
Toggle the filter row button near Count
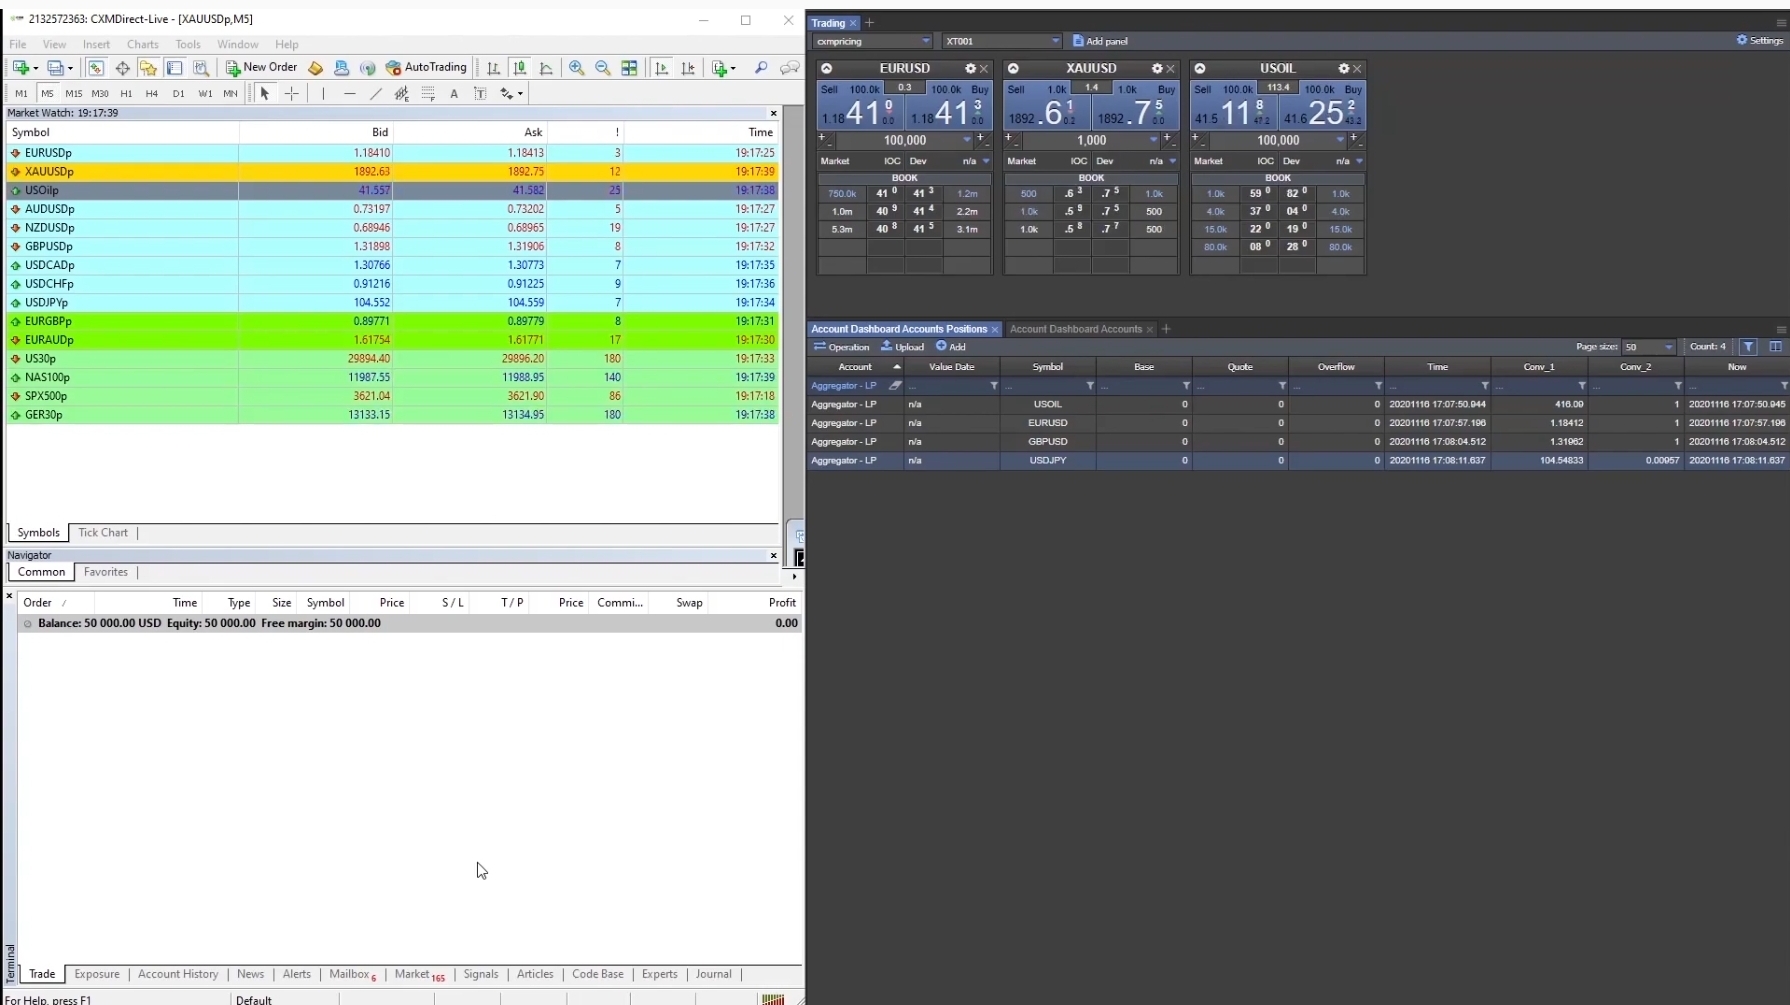click(1748, 347)
